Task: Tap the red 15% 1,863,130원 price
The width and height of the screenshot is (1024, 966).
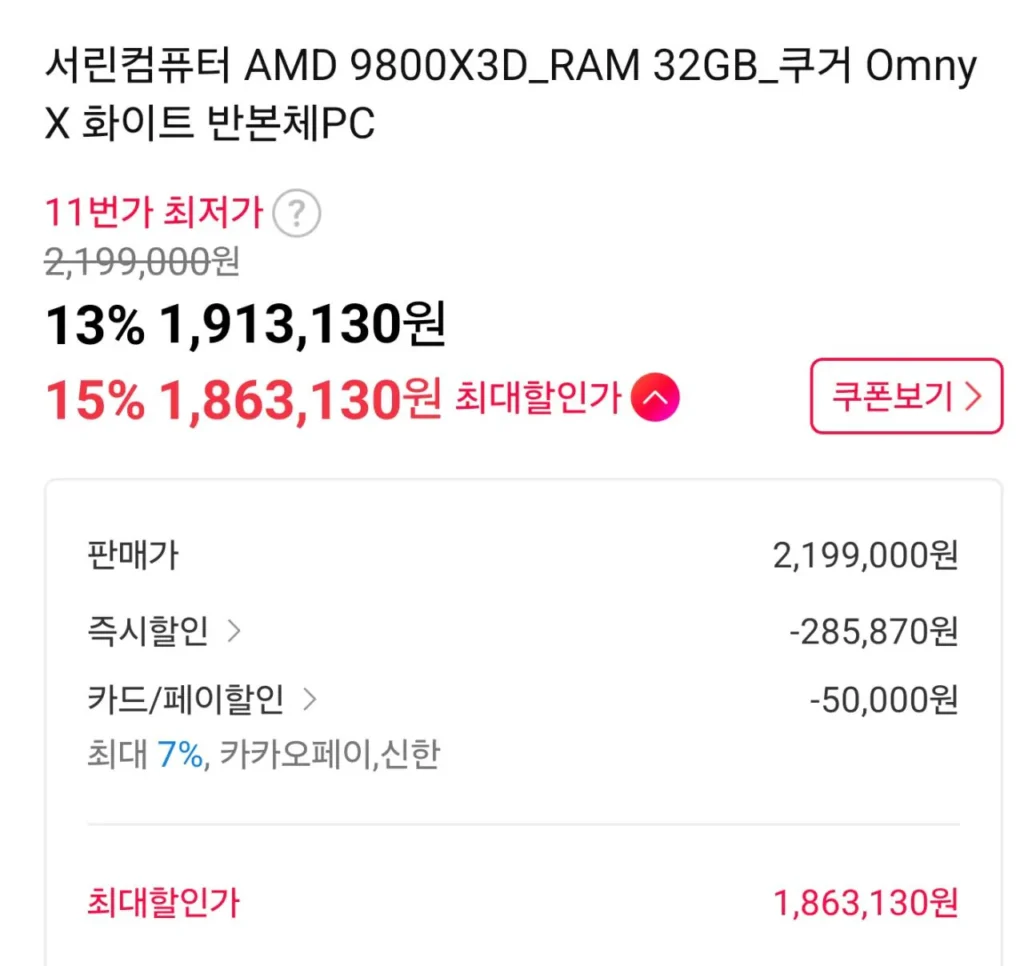Action: 243,400
